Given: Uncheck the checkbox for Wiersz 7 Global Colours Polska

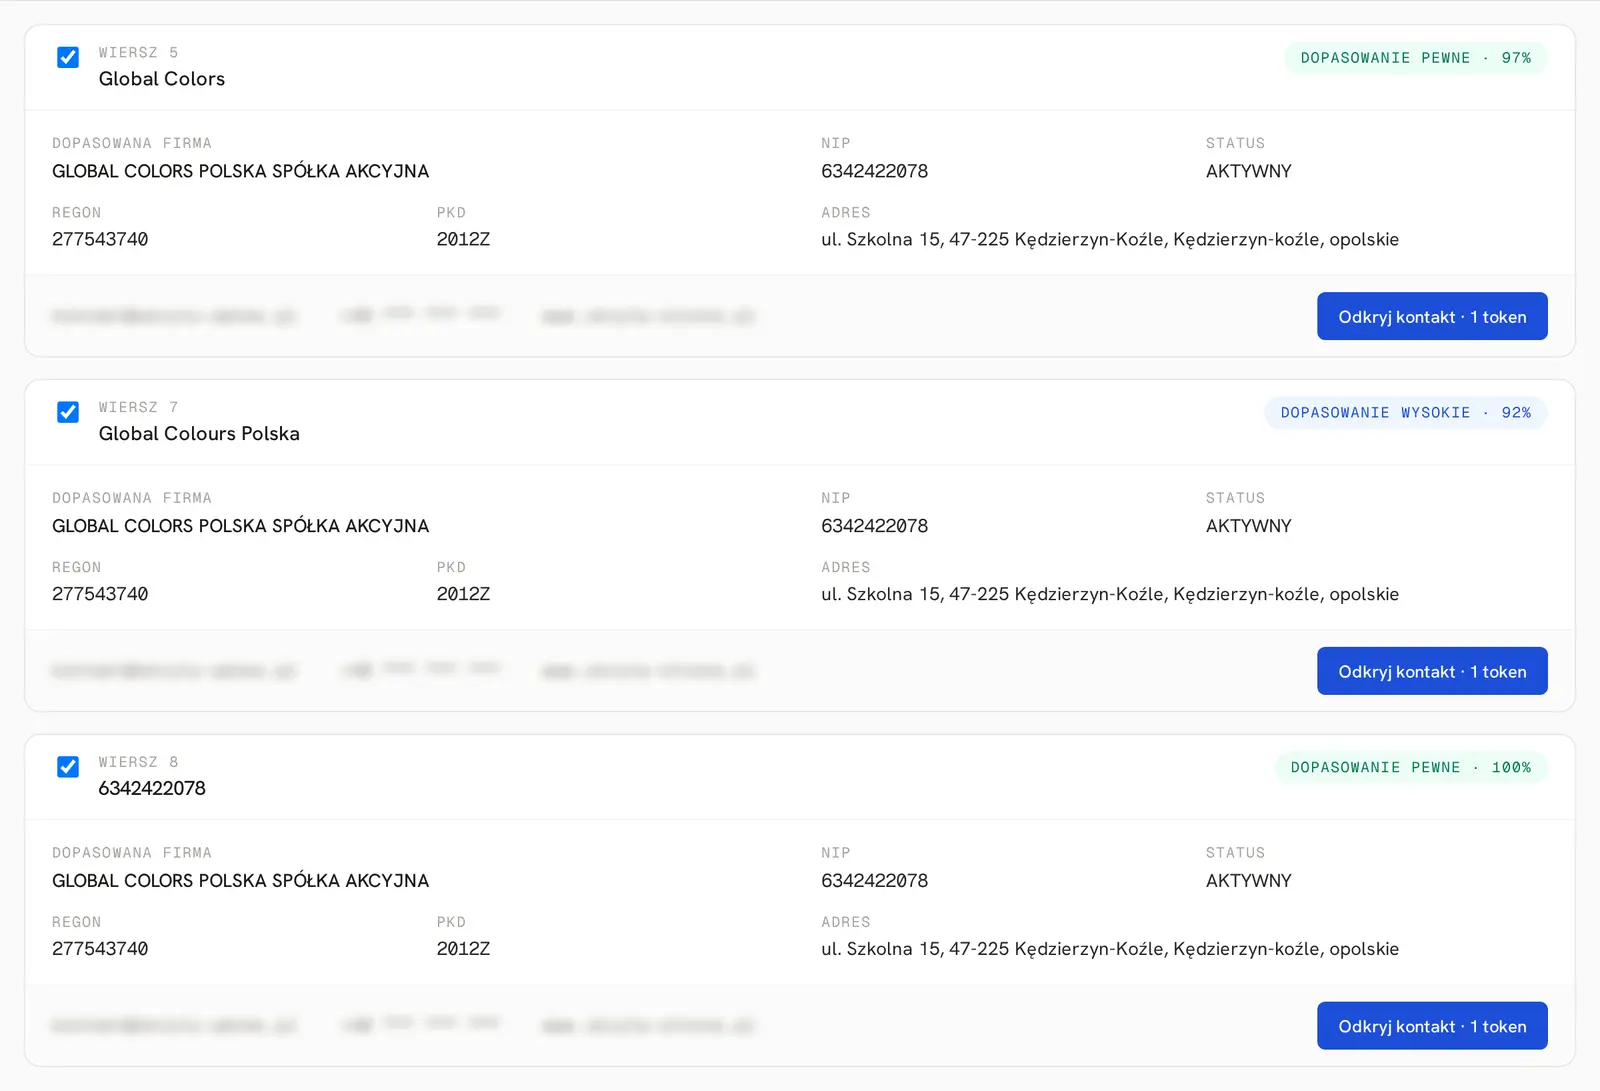Looking at the screenshot, I should [x=68, y=412].
